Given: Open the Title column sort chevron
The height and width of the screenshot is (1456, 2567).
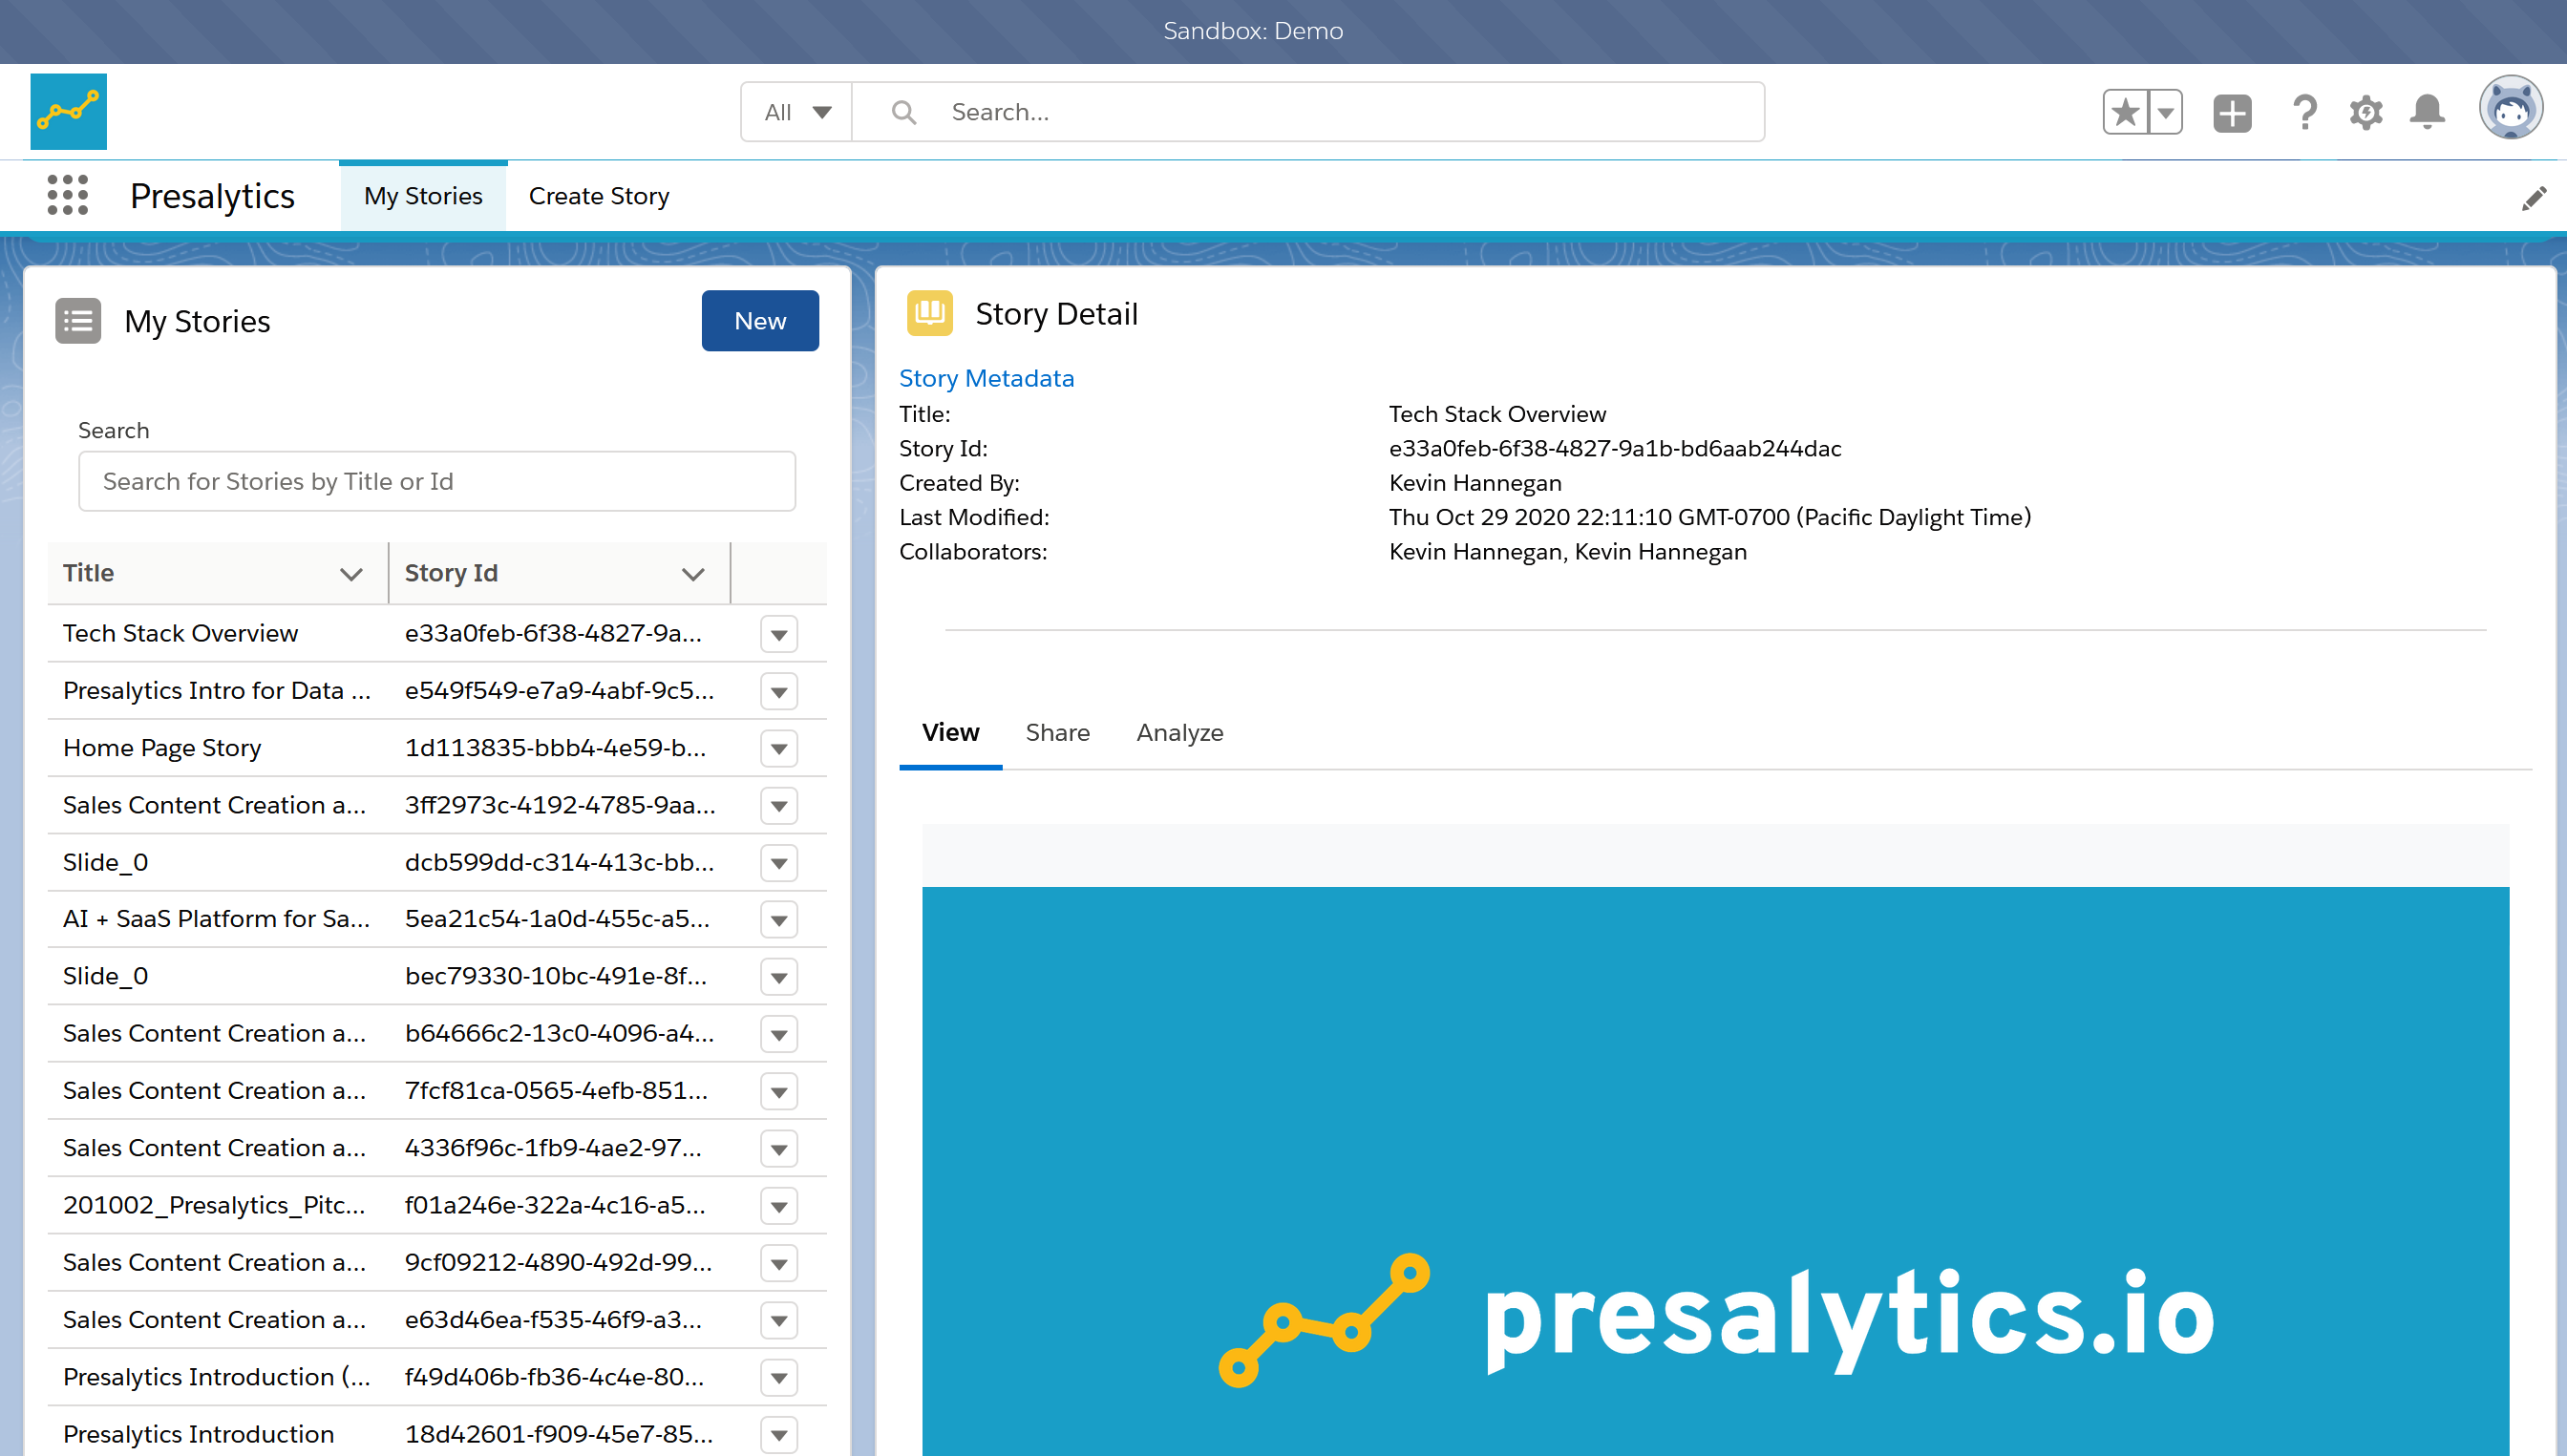Looking at the screenshot, I should point(351,574).
